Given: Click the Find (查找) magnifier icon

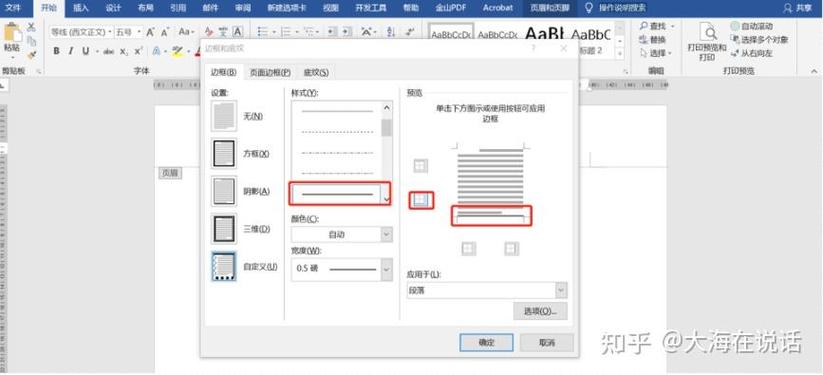Looking at the screenshot, I should coord(643,26).
